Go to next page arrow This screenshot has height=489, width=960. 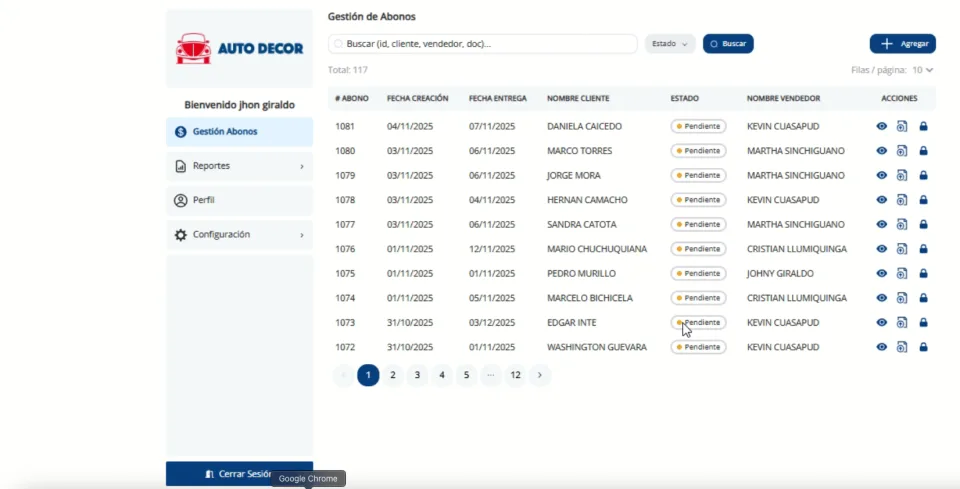539,375
